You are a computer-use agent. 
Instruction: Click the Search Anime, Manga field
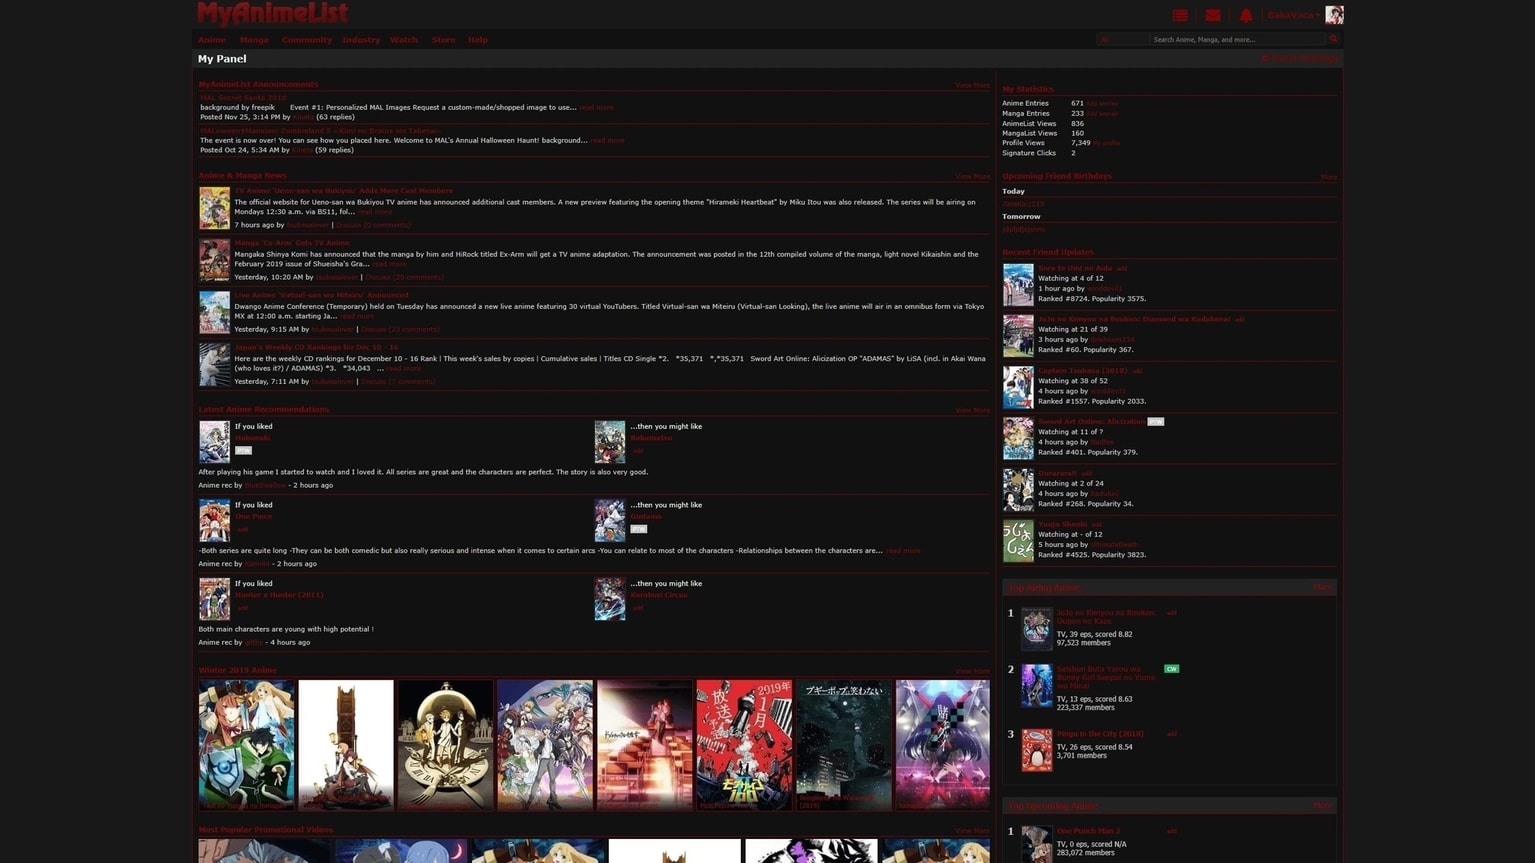tap(1237, 39)
